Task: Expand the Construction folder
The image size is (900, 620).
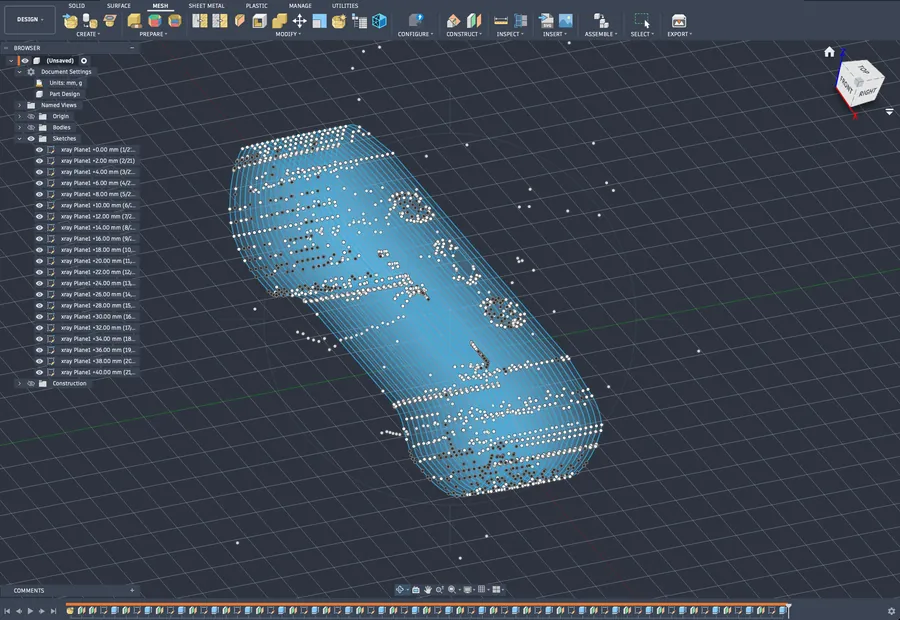Action: pos(20,383)
